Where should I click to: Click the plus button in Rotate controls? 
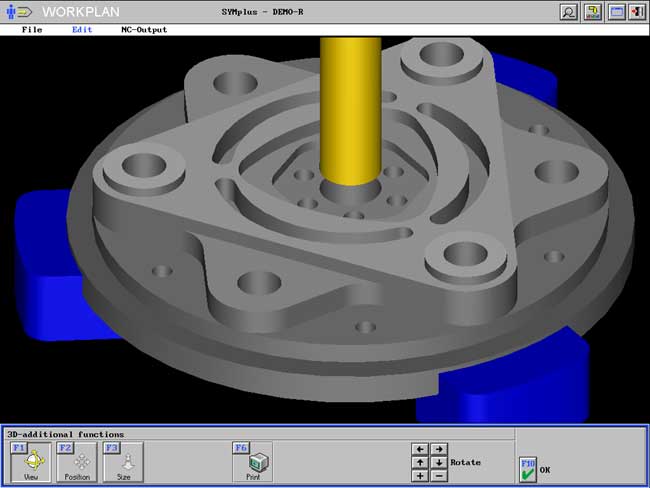pyautogui.click(x=420, y=476)
